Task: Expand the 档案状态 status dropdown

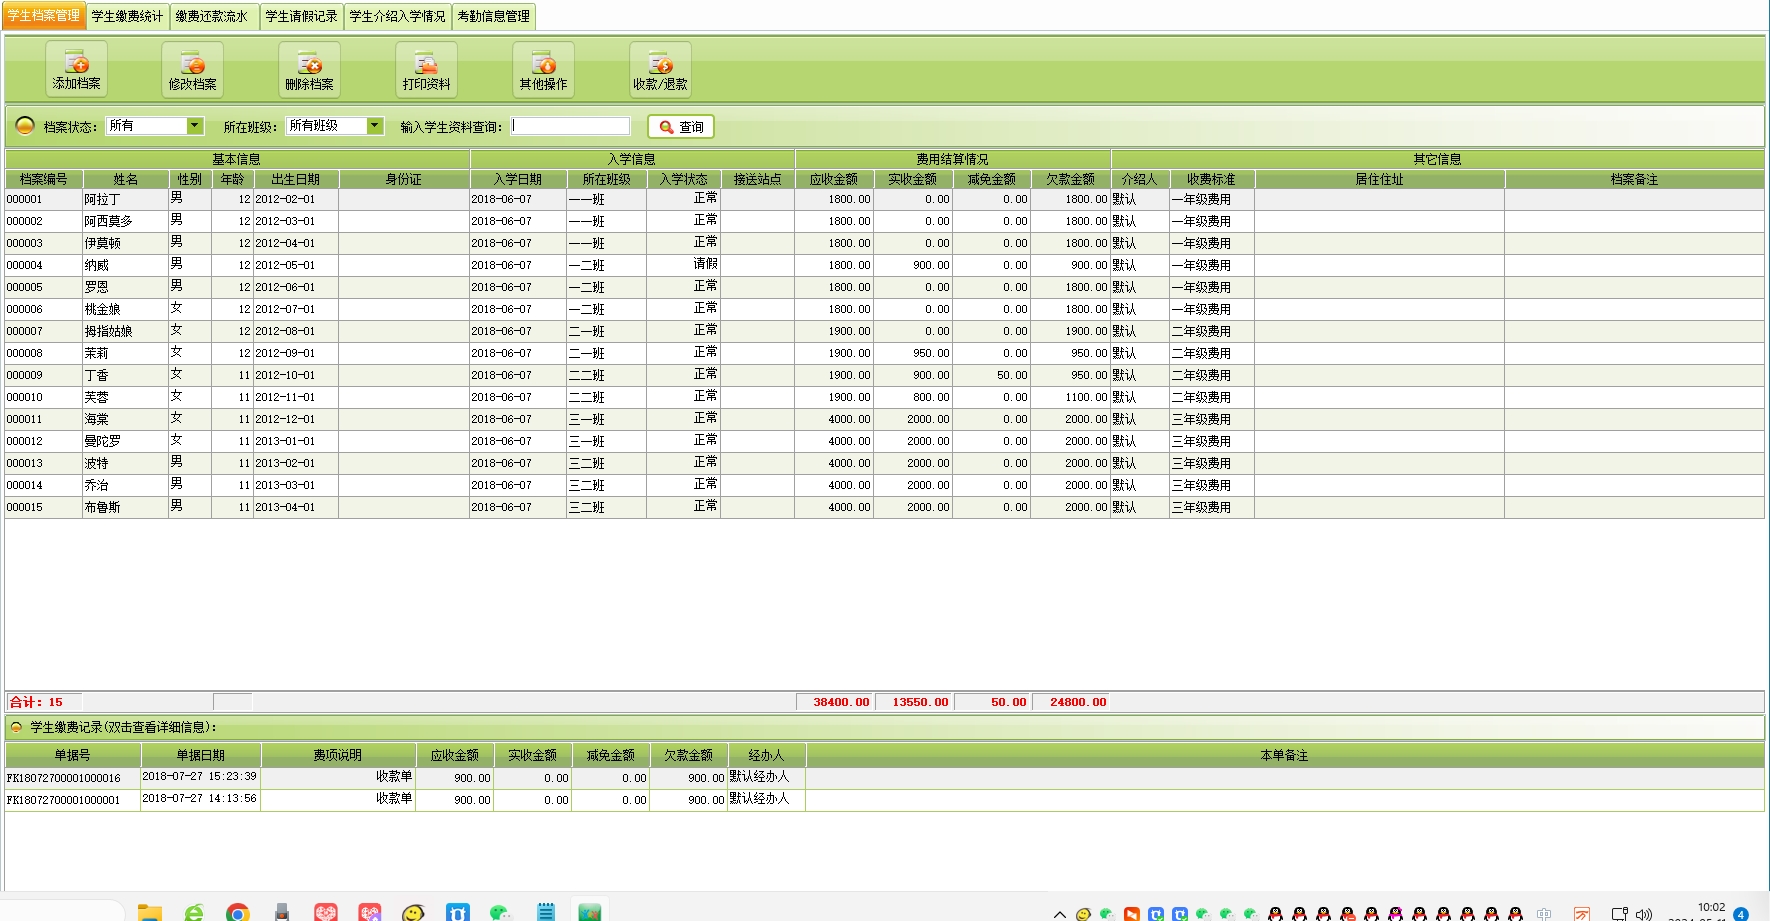Action: click(x=195, y=126)
